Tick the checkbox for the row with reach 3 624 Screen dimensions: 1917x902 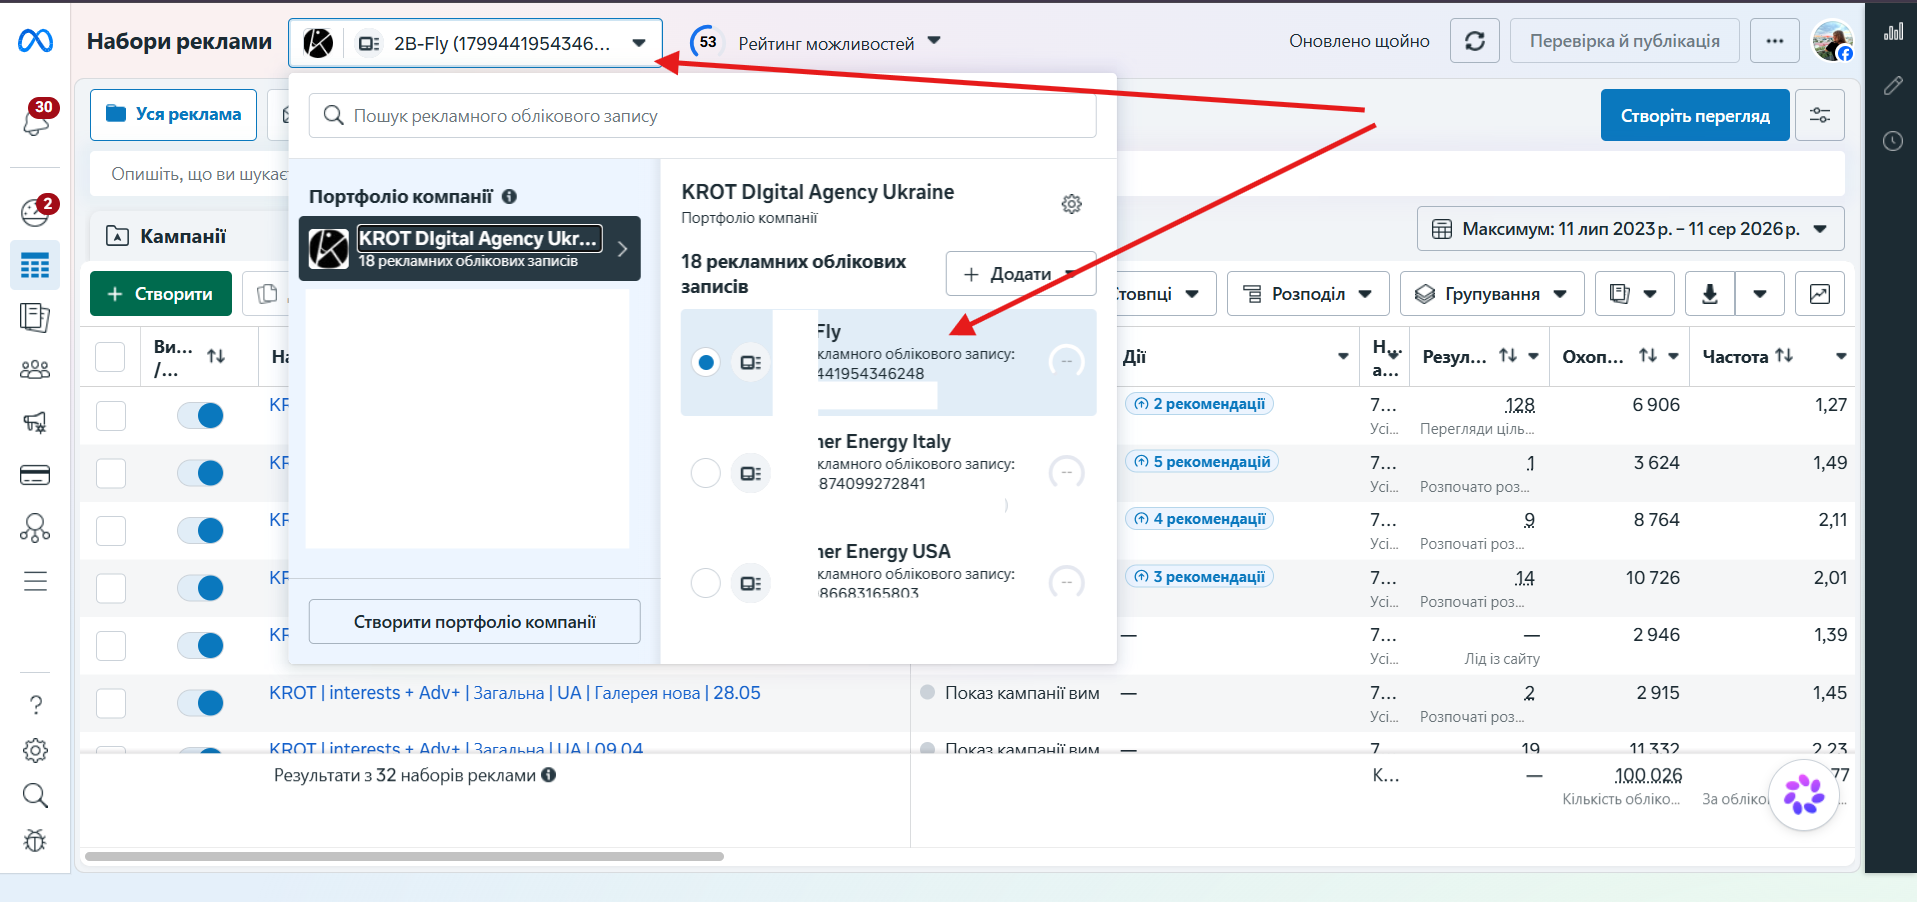coord(111,473)
